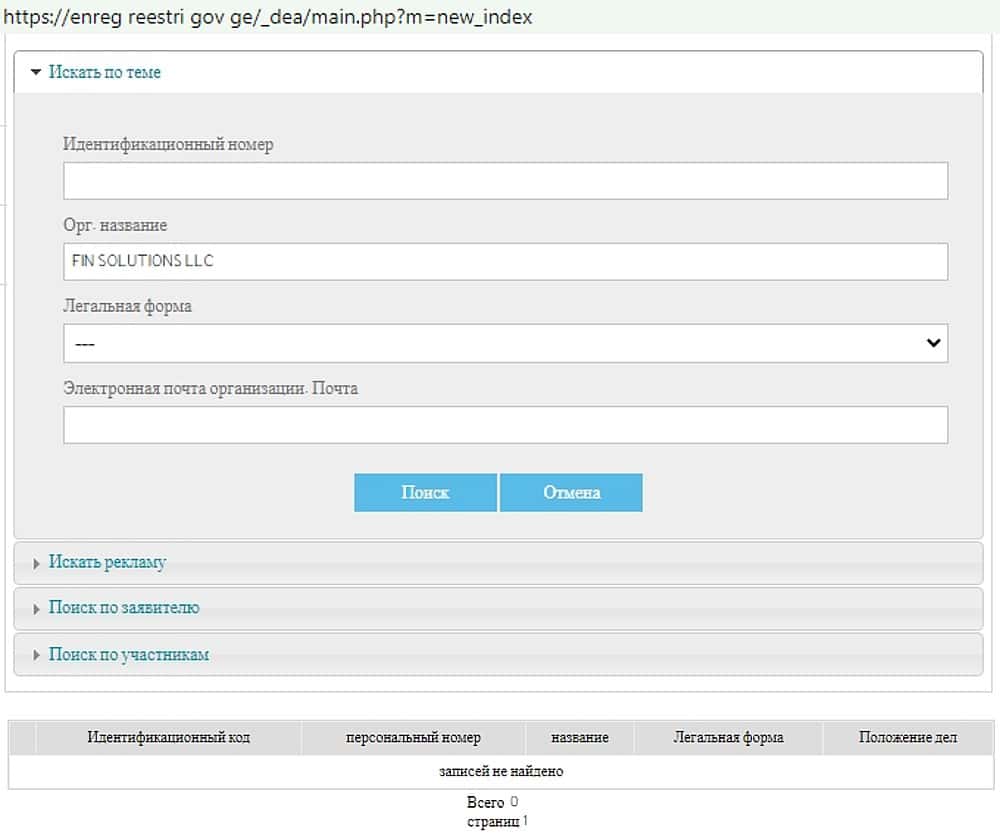This screenshot has width=1000, height=839.
Task: Click the 'Положение дел' column header
Action: point(908,738)
